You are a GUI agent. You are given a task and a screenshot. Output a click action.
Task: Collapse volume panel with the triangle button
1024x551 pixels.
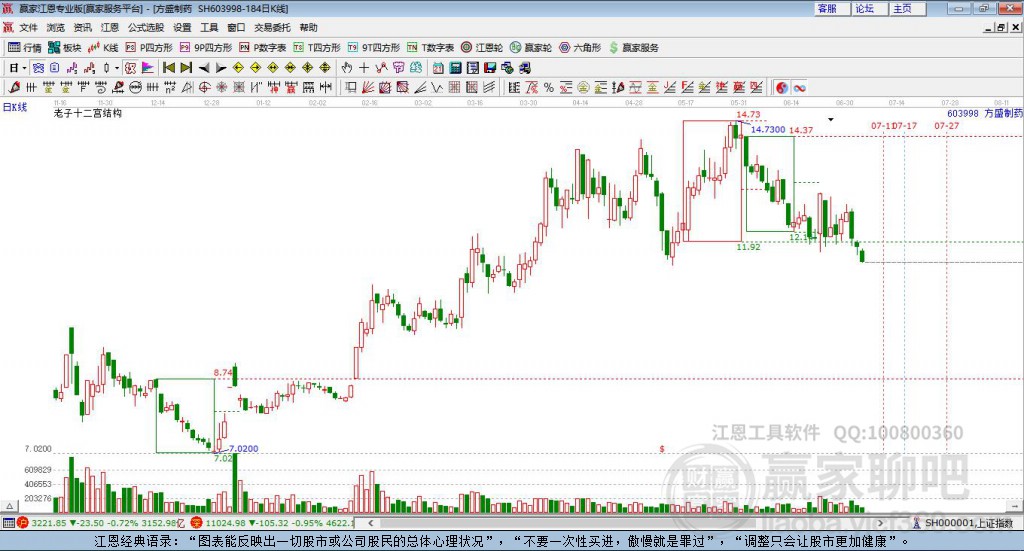coord(9,505)
